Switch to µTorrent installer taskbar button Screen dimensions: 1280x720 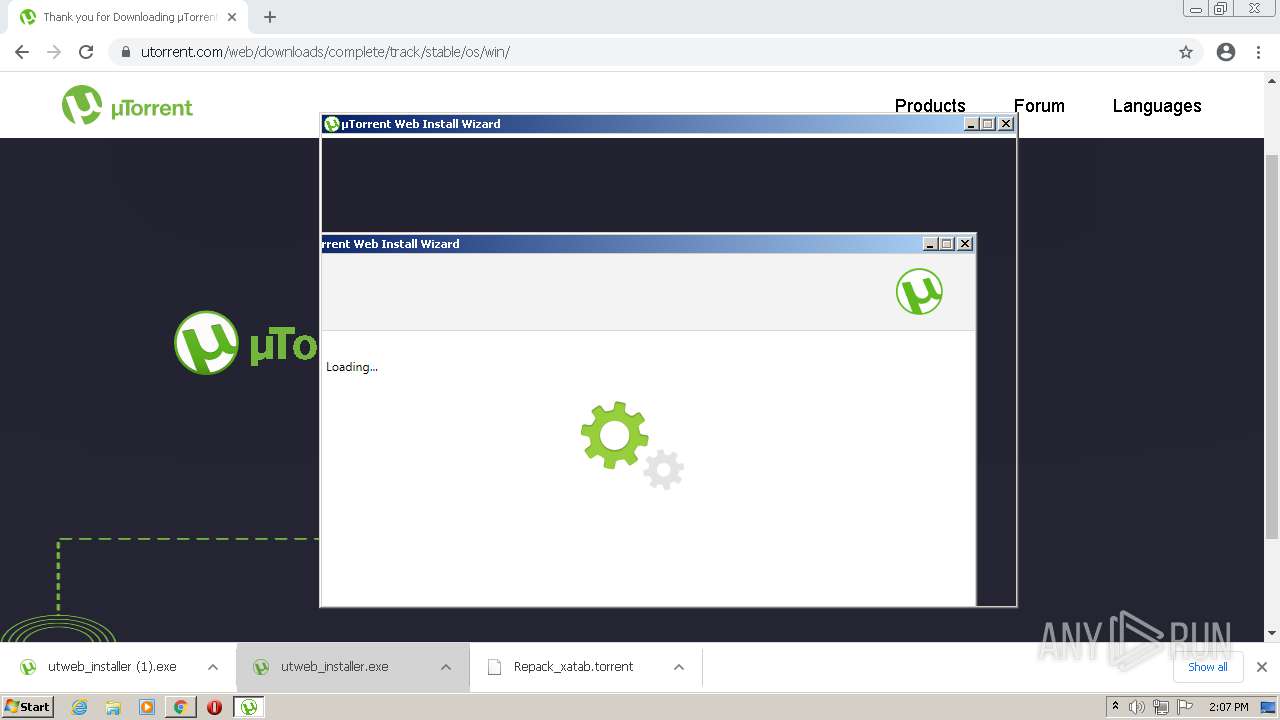coord(249,707)
